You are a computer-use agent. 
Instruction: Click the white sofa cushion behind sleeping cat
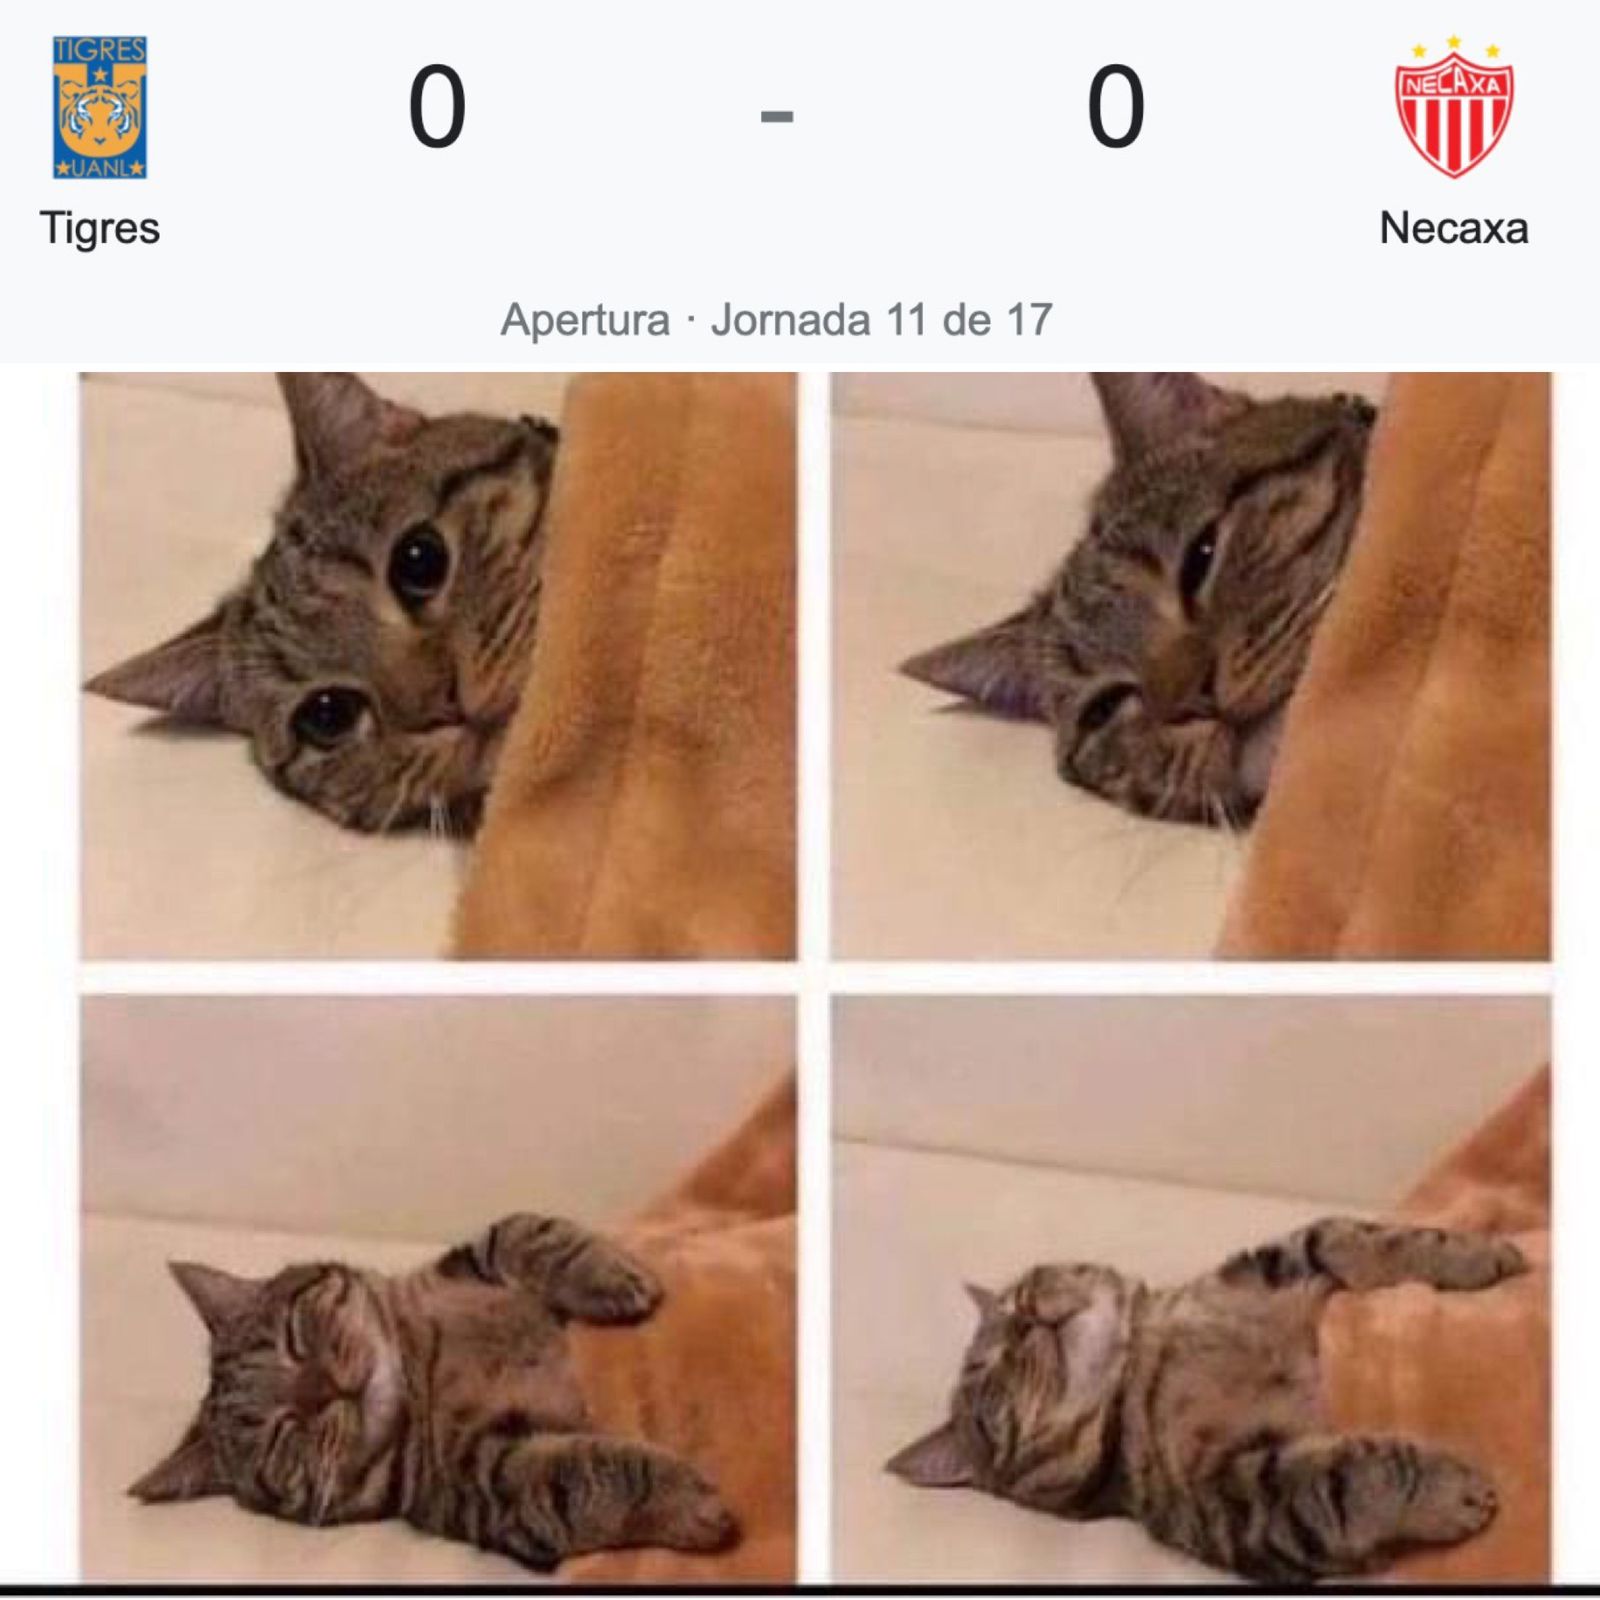coord(400,1110)
